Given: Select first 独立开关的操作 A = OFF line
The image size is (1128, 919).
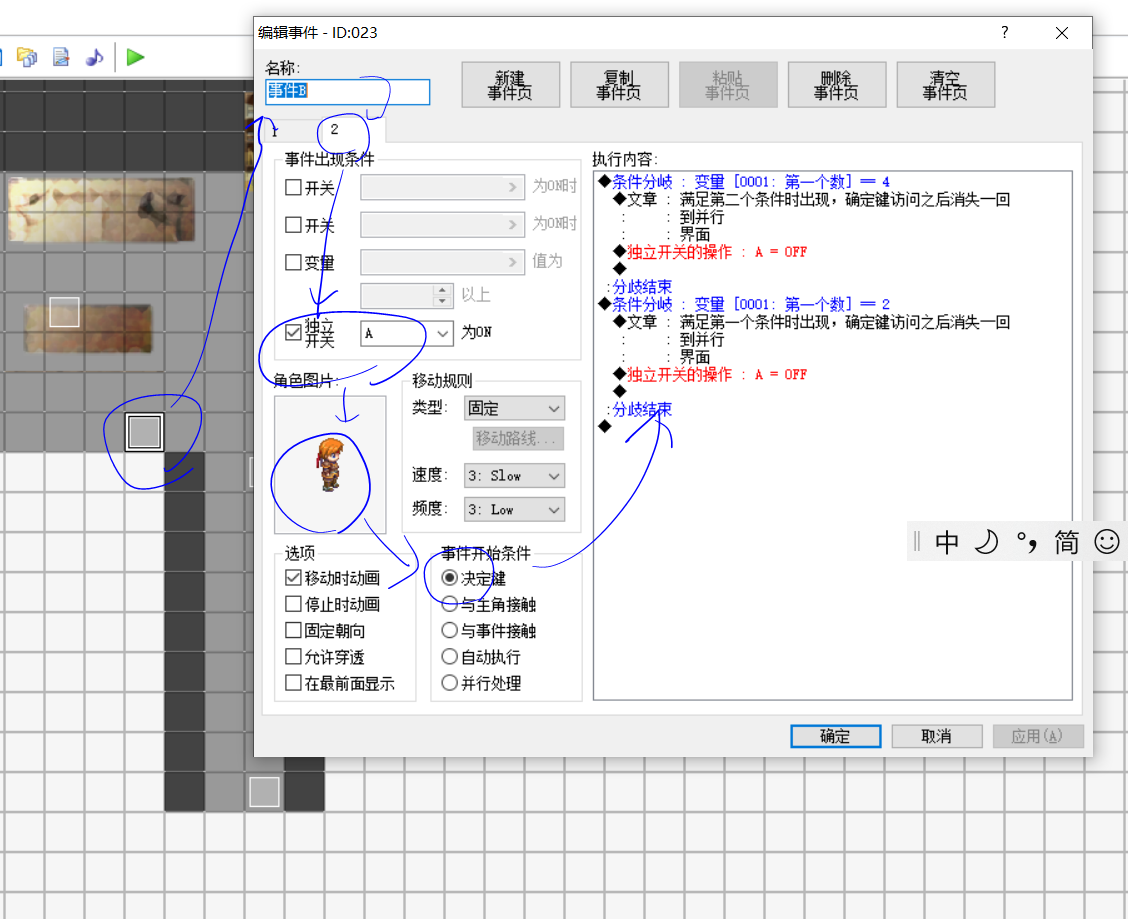Looking at the screenshot, I should coord(710,252).
